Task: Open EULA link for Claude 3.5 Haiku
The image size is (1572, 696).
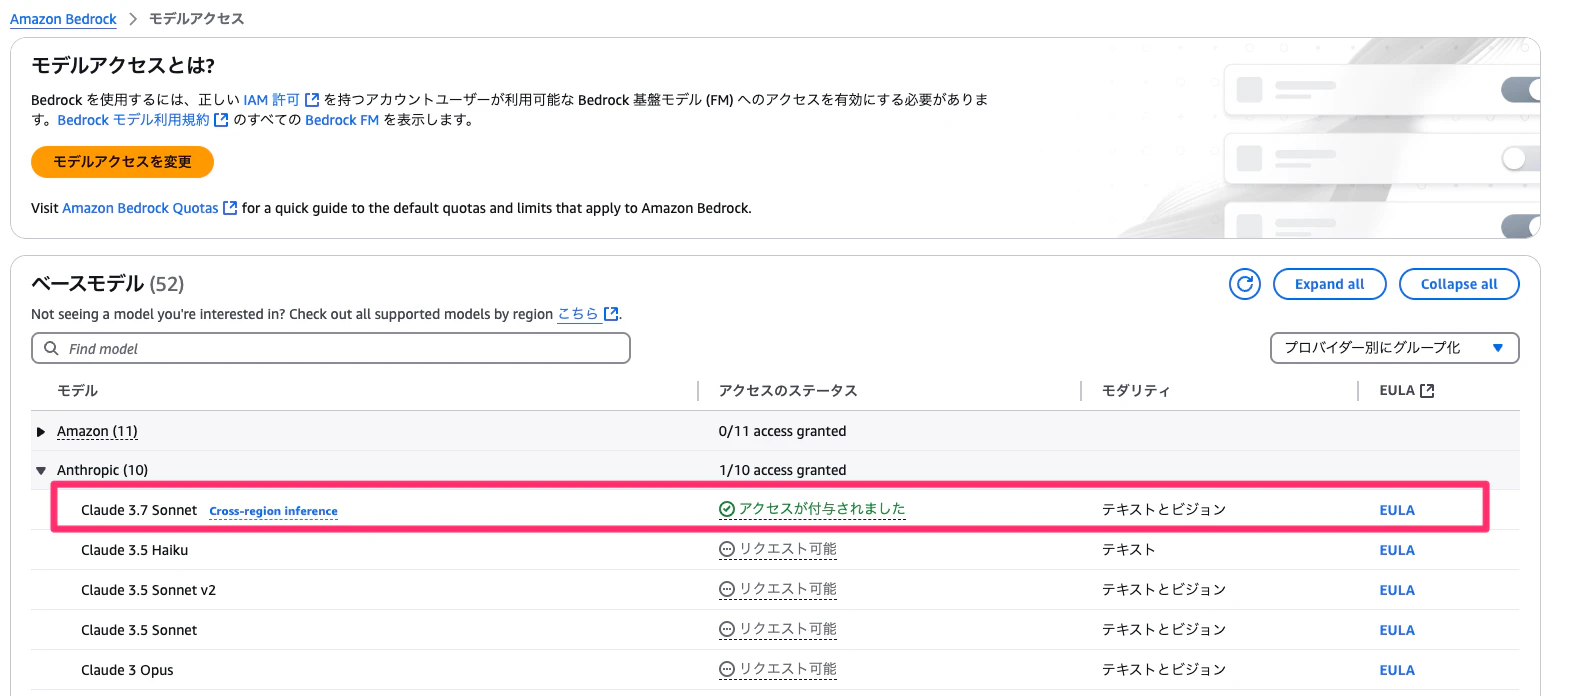Action: (1397, 550)
